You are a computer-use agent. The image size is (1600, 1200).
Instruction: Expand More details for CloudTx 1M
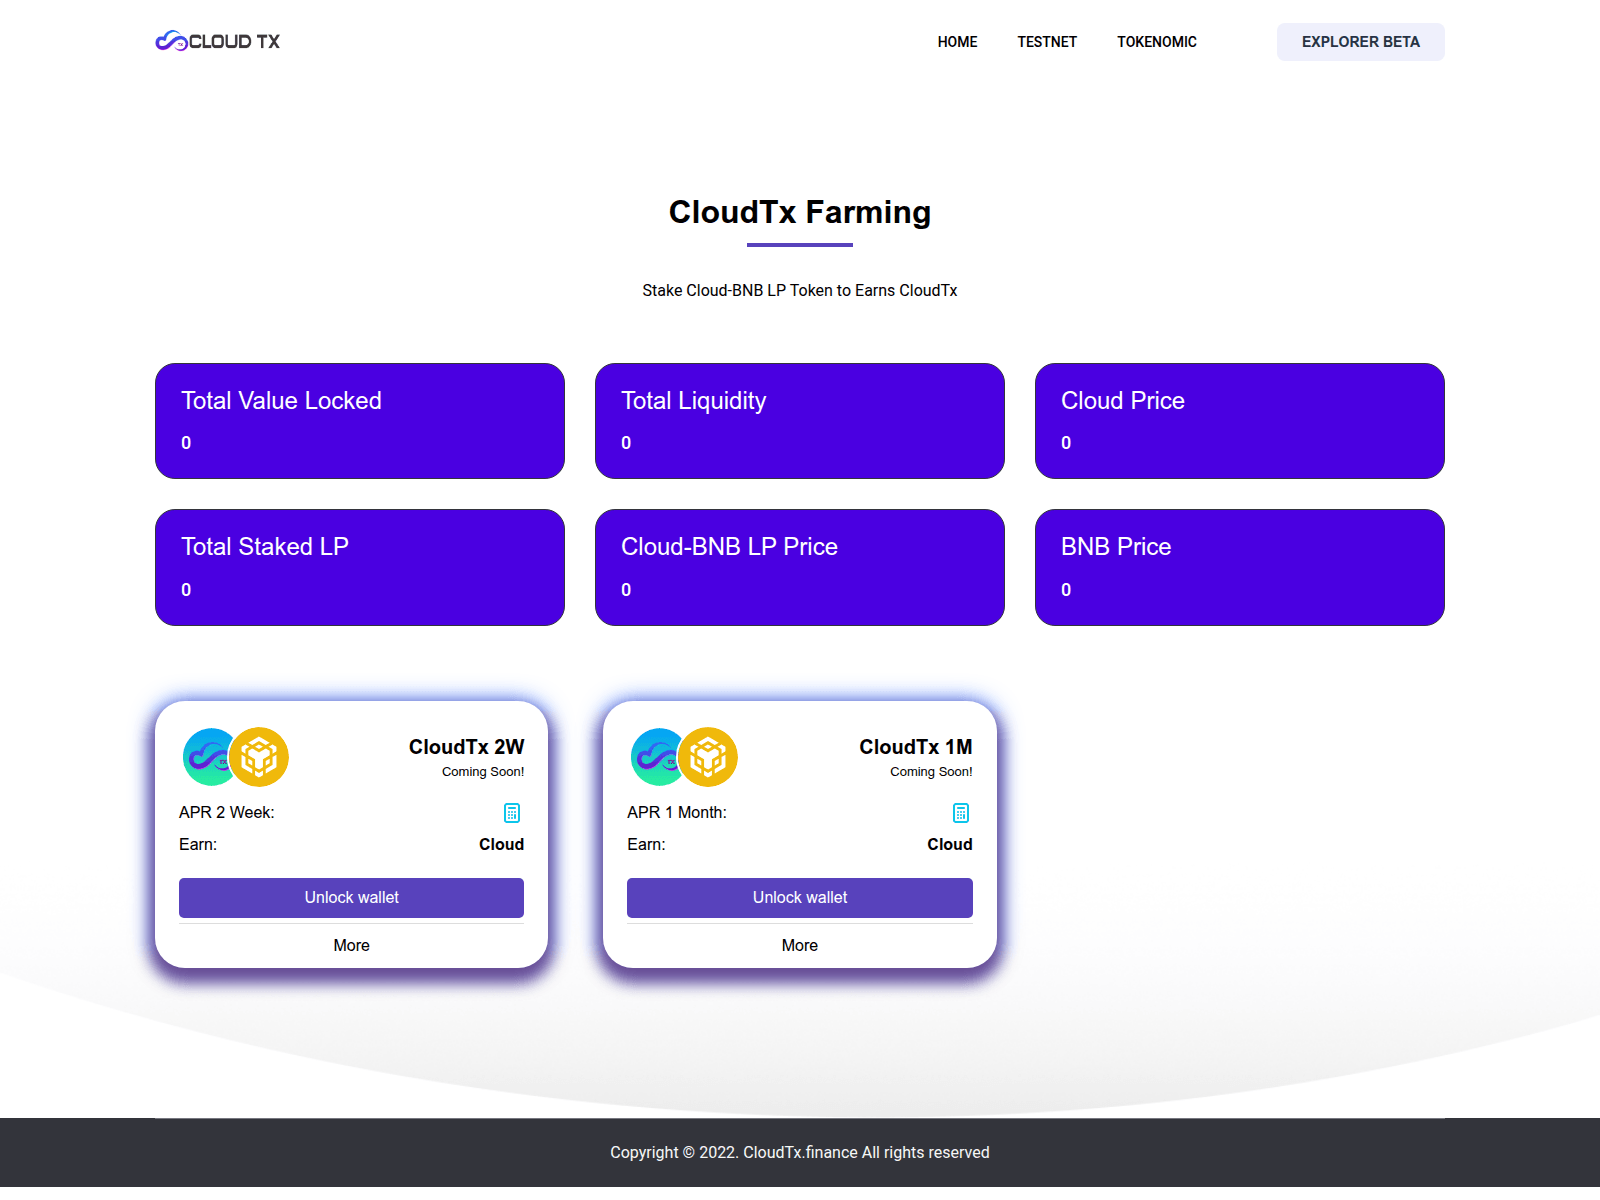[799, 944]
